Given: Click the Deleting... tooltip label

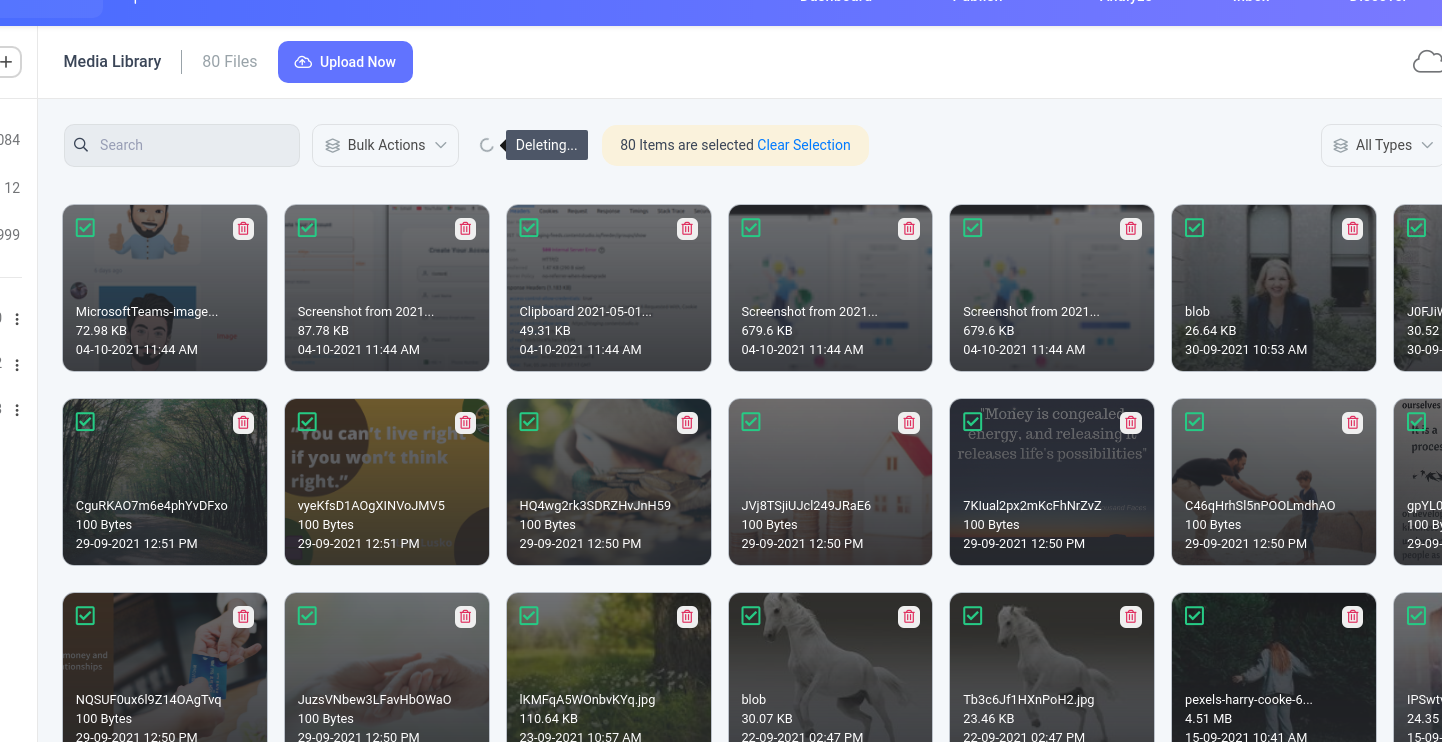Looking at the screenshot, I should [546, 145].
